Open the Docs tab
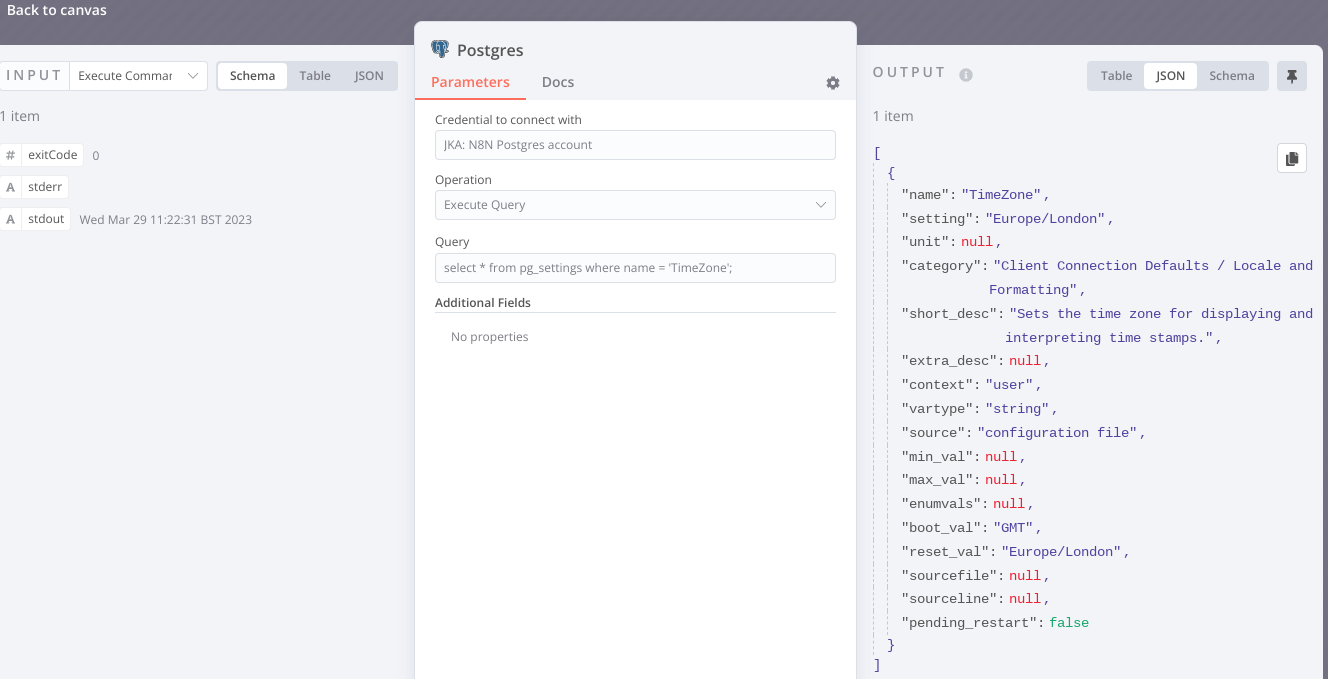1328x679 pixels. pos(558,82)
